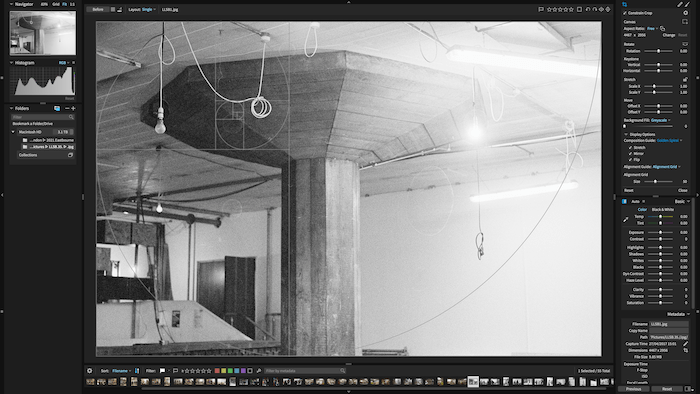Set Navigator zoom to Fit
The image size is (700, 394).
pos(65,4)
